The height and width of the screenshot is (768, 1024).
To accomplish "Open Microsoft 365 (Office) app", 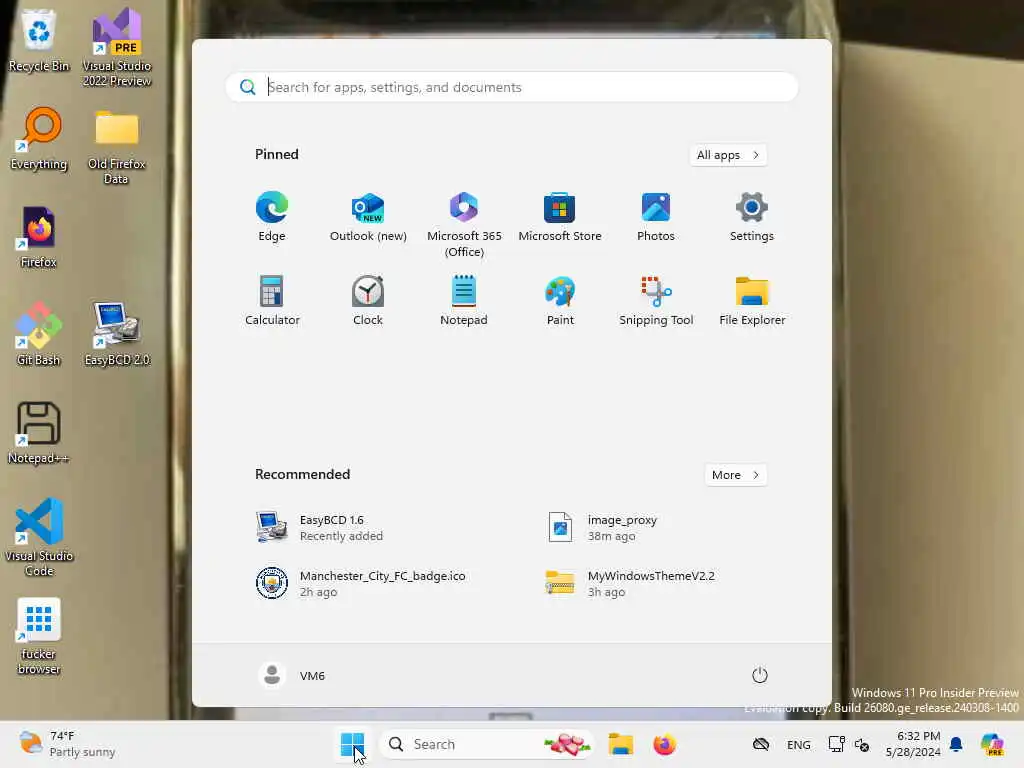I will click(464, 225).
